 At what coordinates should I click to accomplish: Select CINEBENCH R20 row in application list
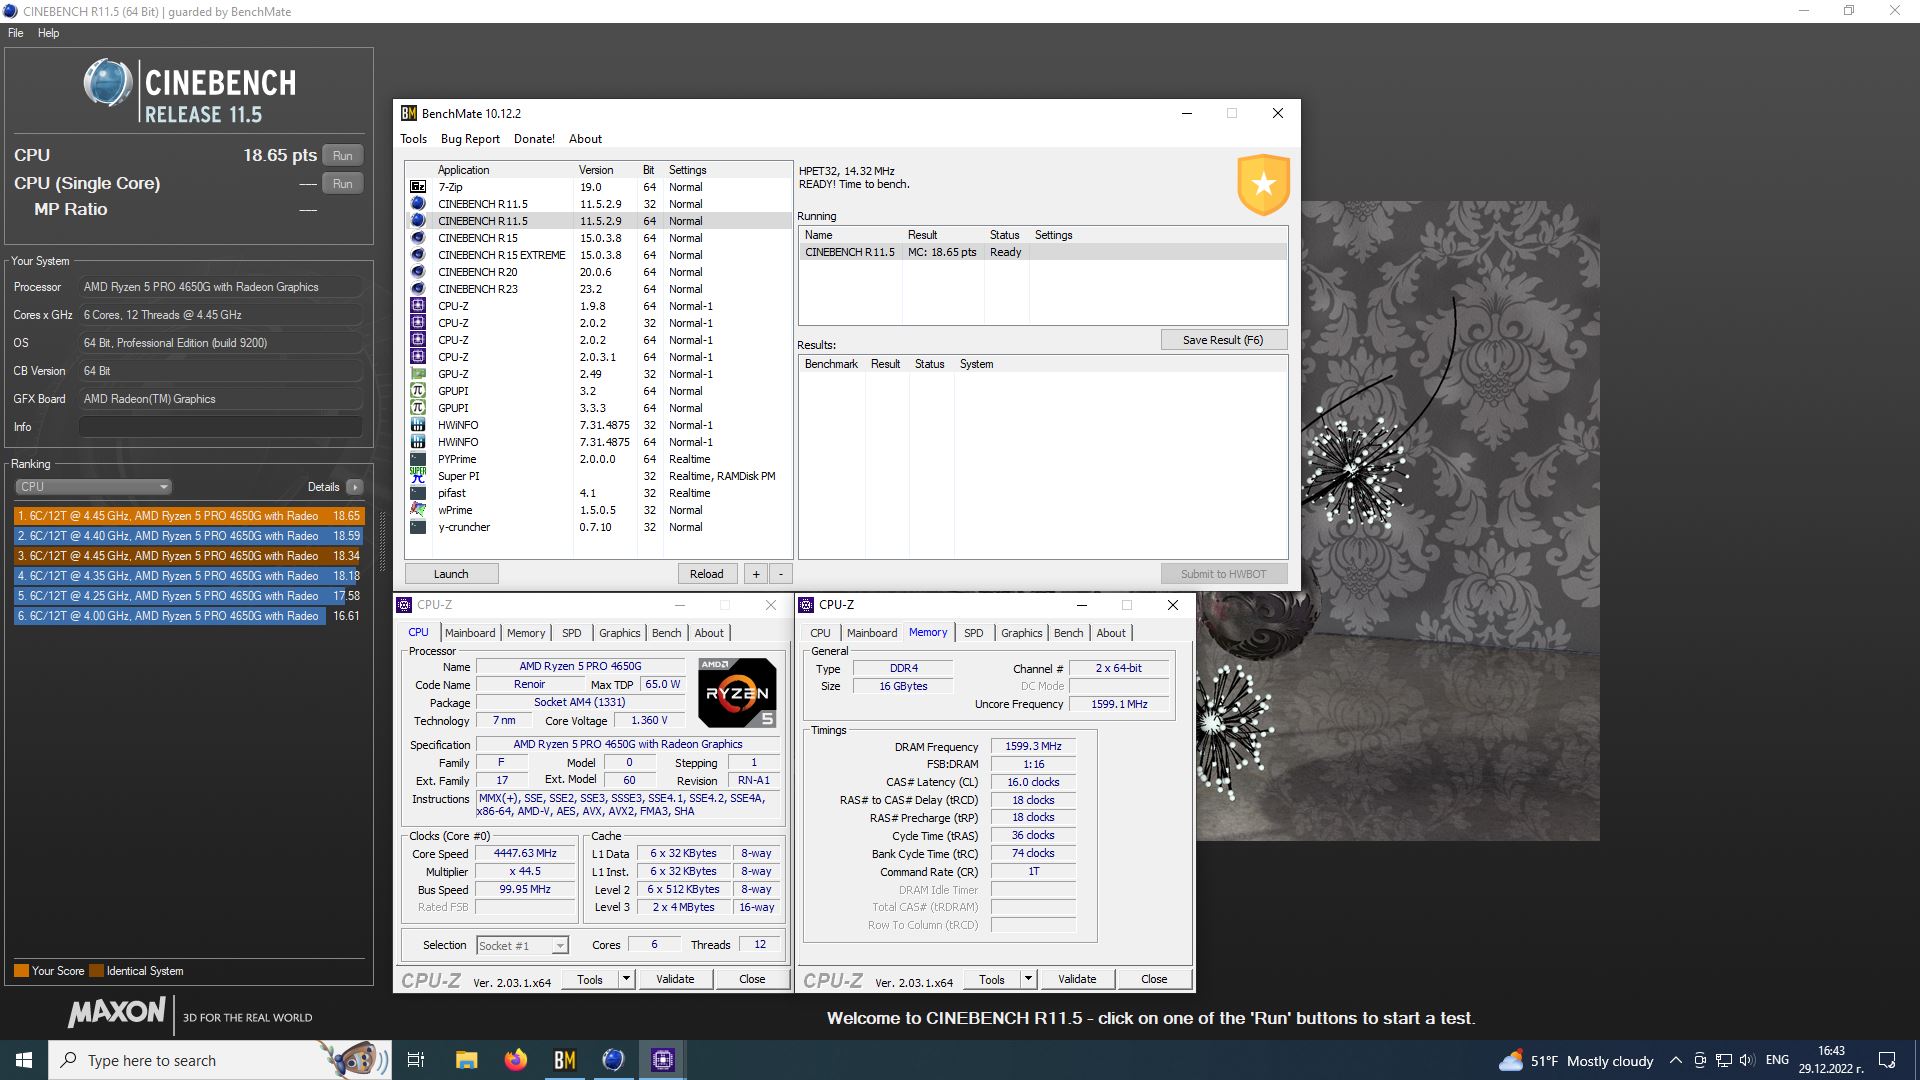[x=598, y=272]
